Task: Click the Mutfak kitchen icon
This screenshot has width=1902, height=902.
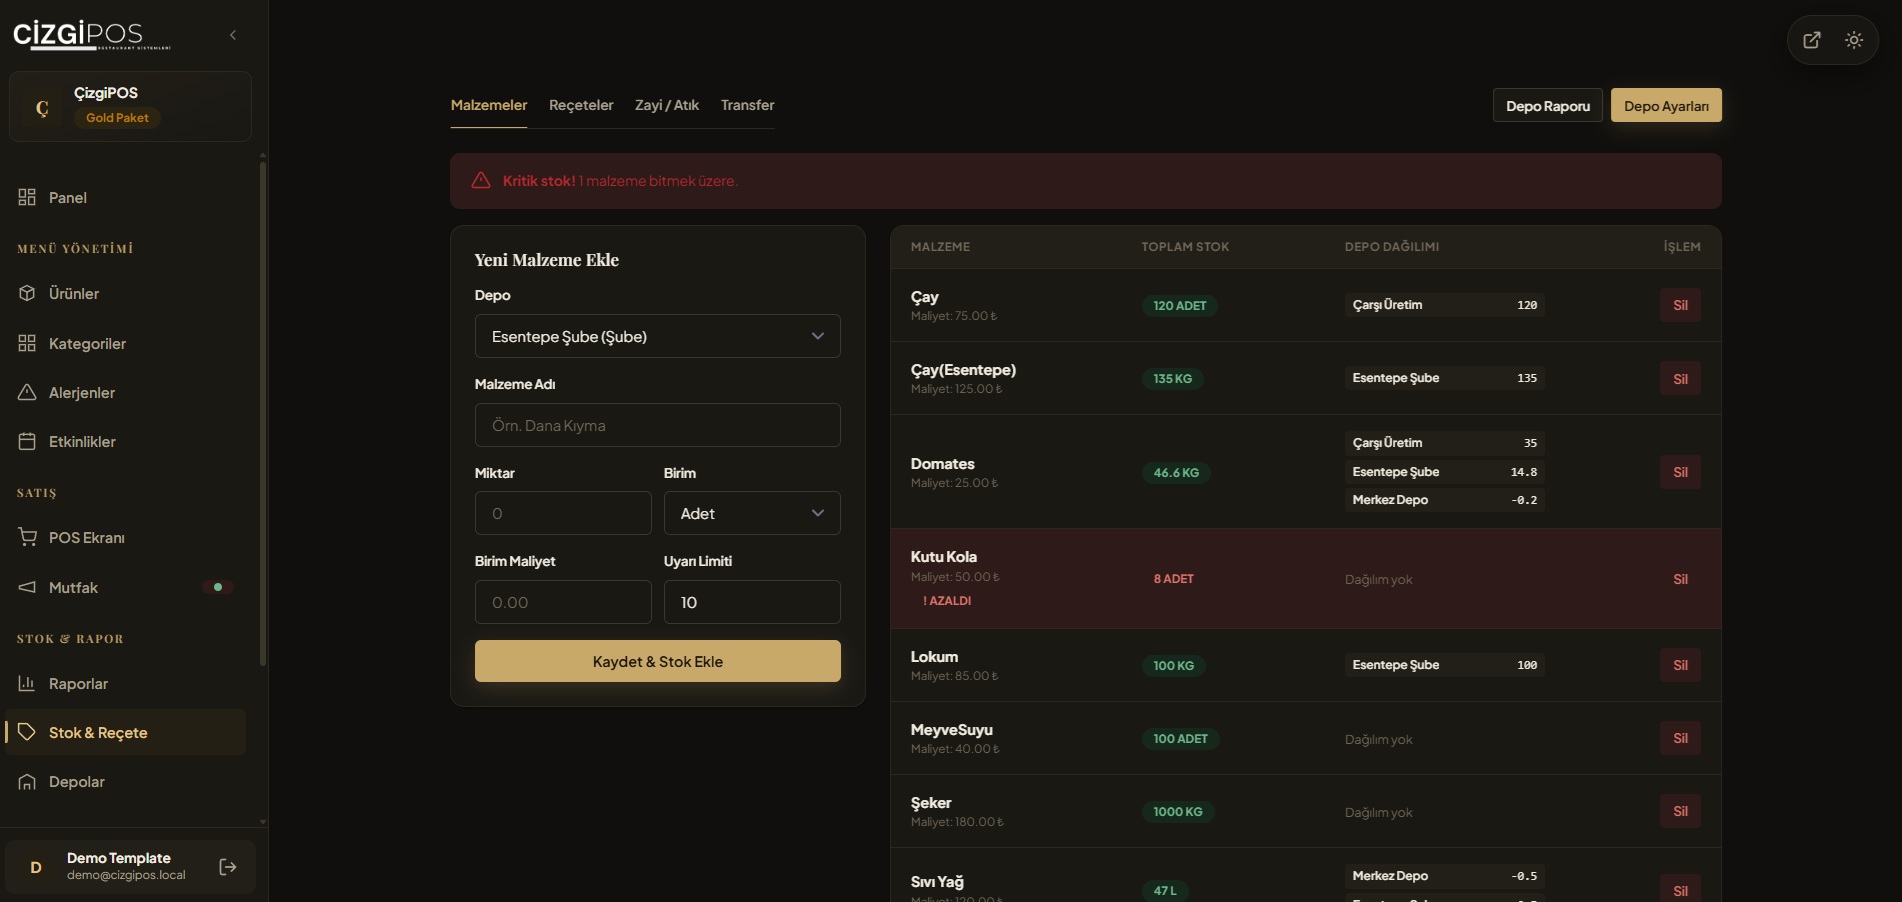Action: [x=27, y=587]
